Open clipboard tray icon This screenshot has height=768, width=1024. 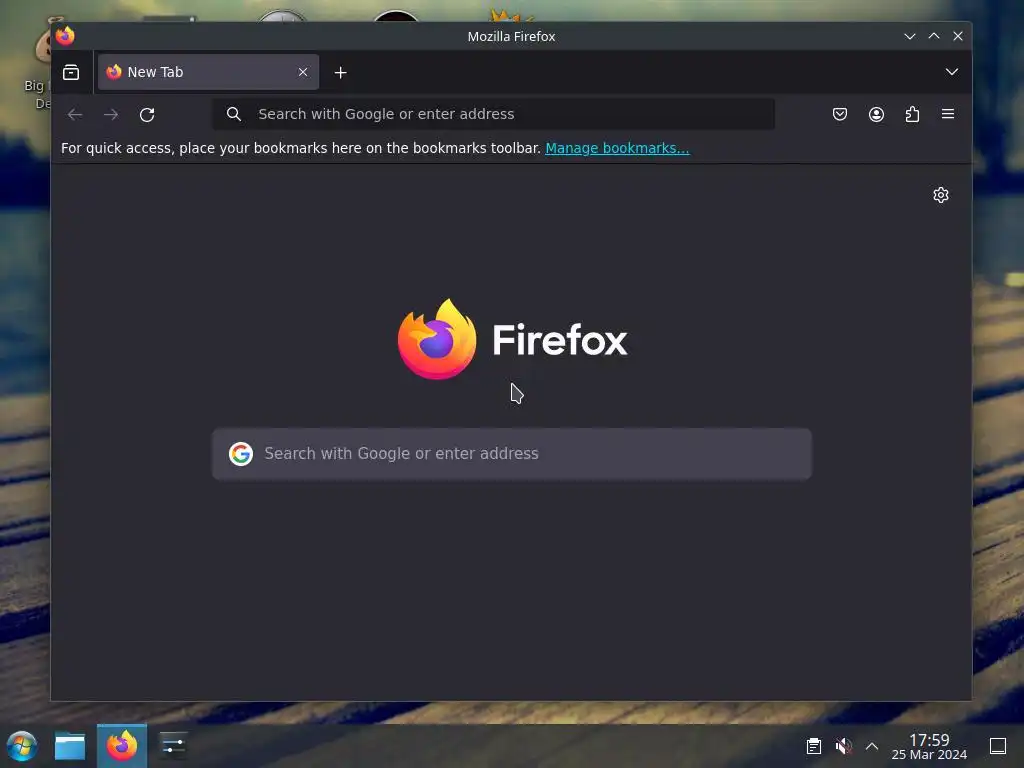coord(814,746)
